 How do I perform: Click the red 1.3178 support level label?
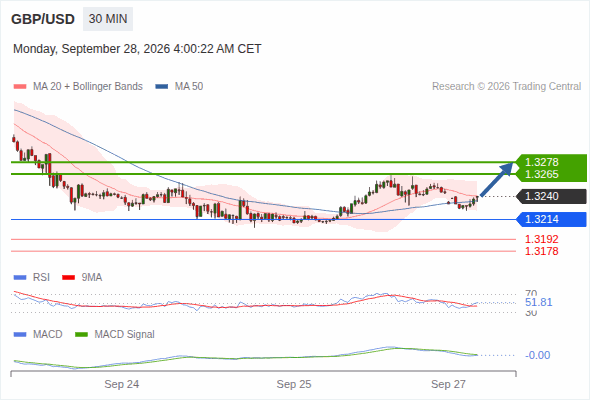[x=541, y=251]
